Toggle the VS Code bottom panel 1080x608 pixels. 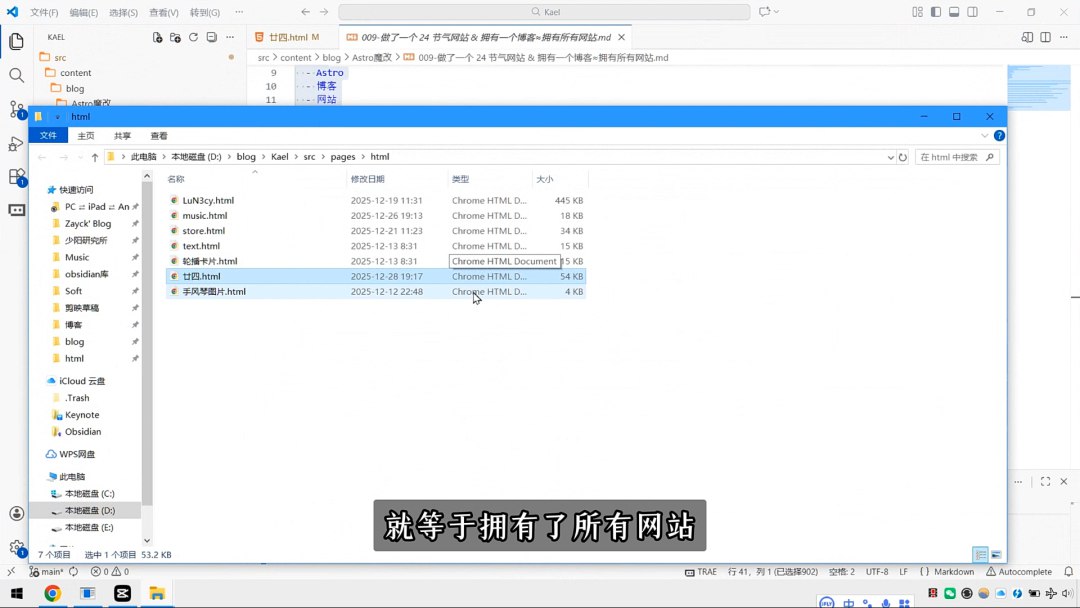[x=954, y=12]
